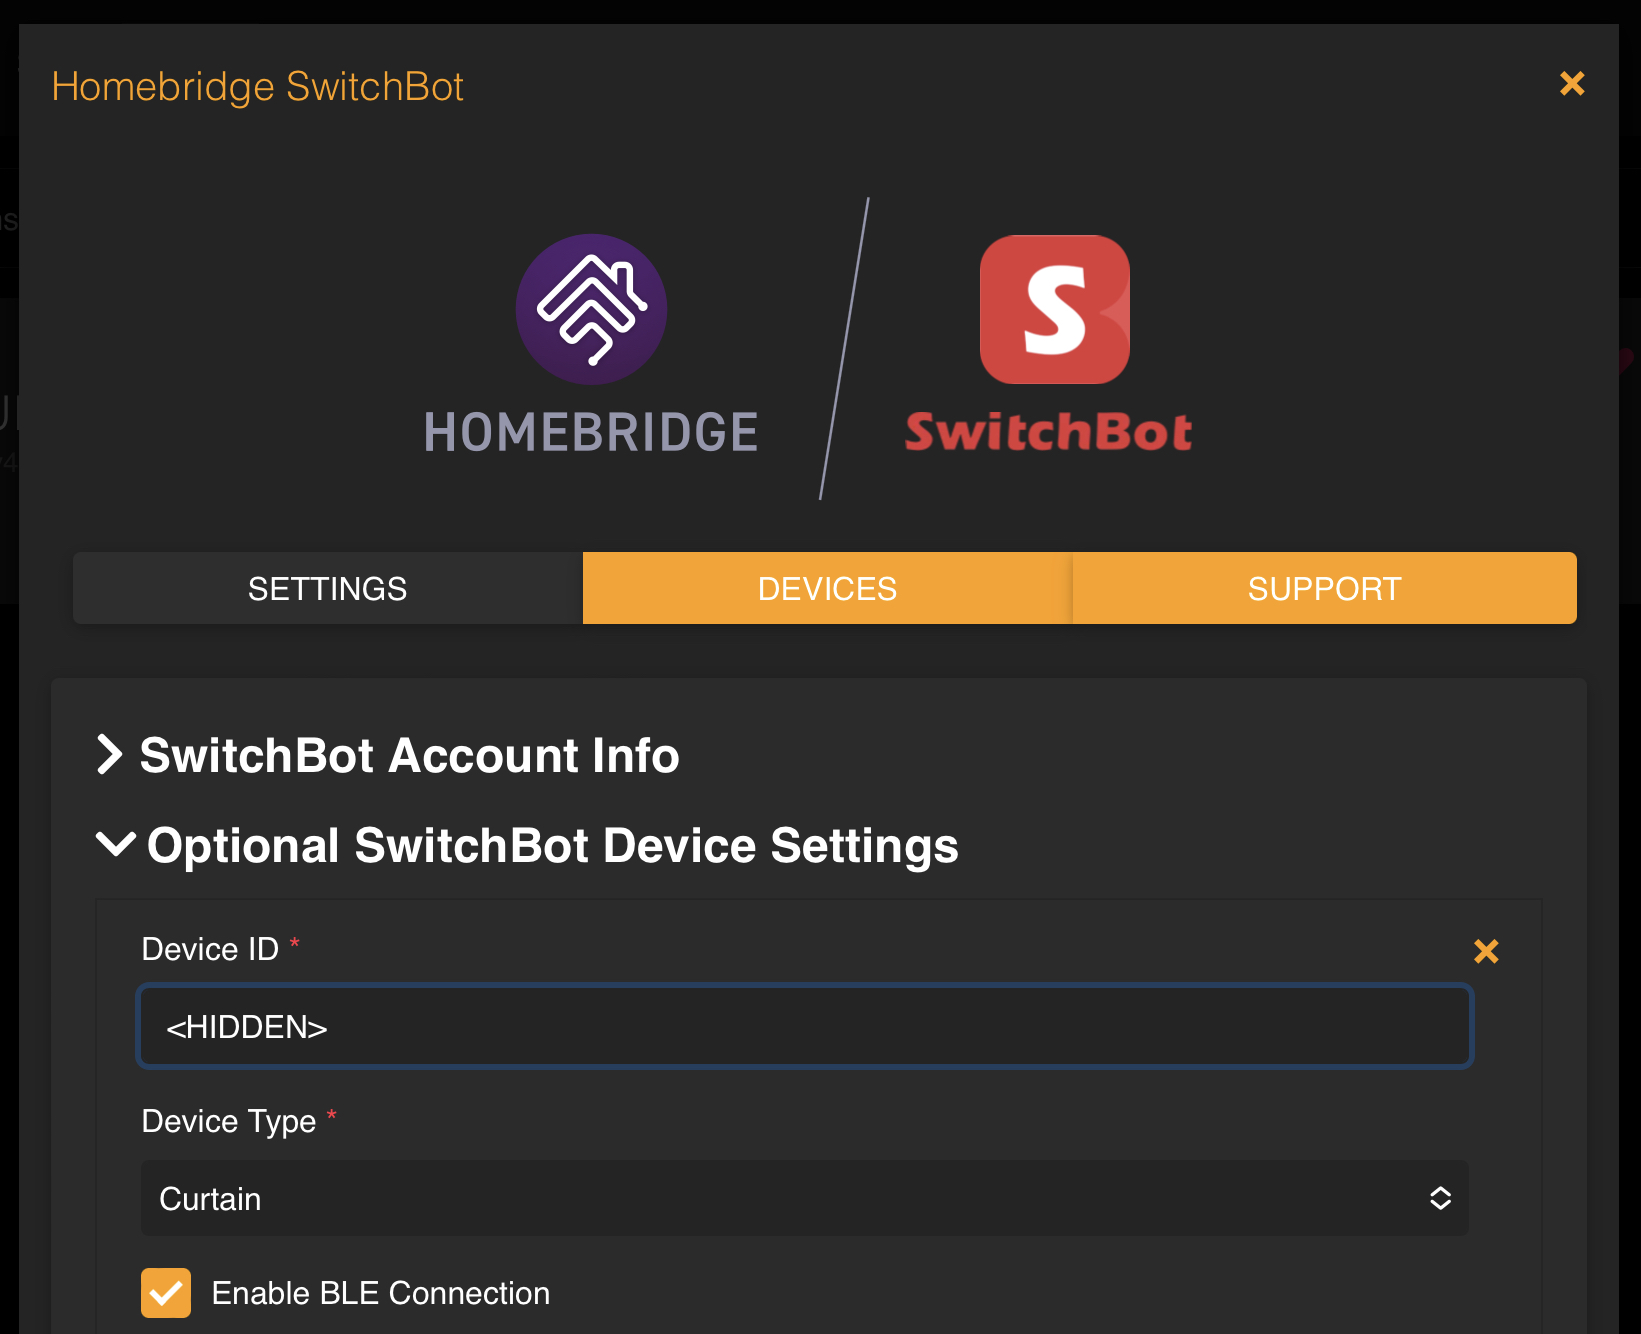
Task: Click the Homebridge SwitchBot dialog title
Action: [258, 87]
